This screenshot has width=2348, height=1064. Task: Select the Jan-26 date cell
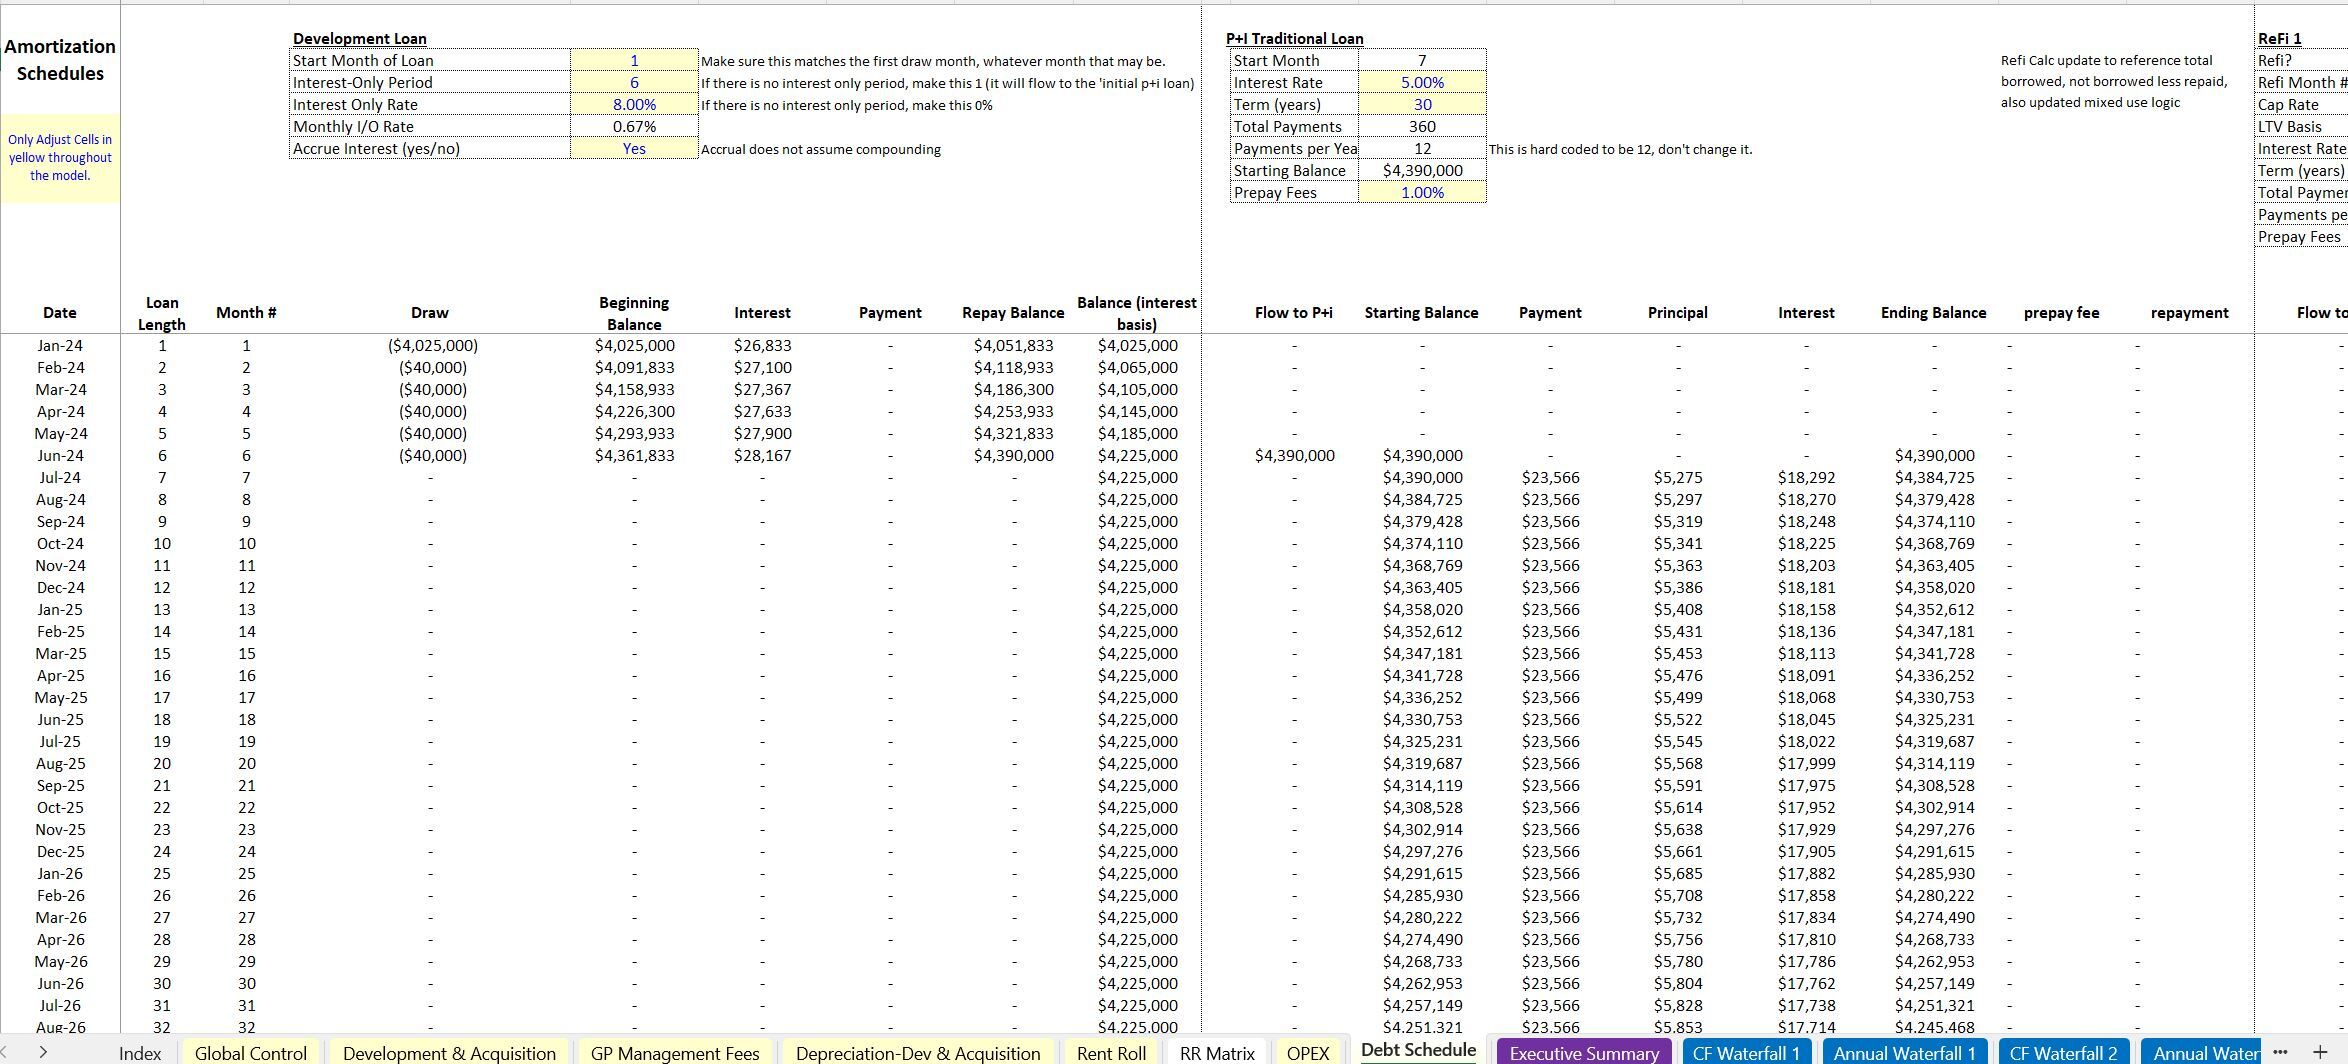coord(60,874)
